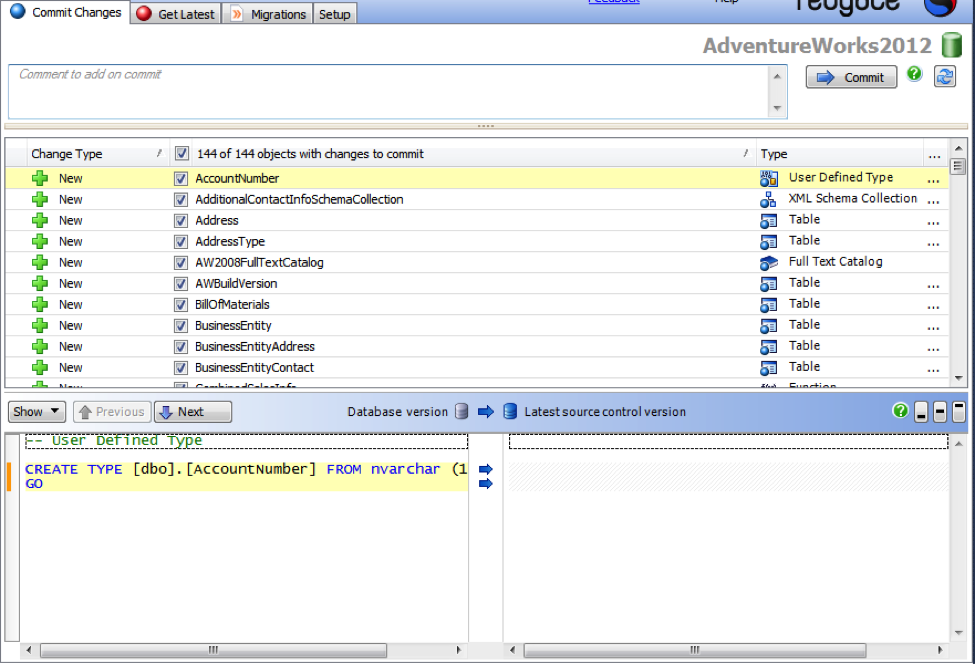Screen dimensions: 975x664
Task: Open the Migrations tab
Action: coord(269,14)
